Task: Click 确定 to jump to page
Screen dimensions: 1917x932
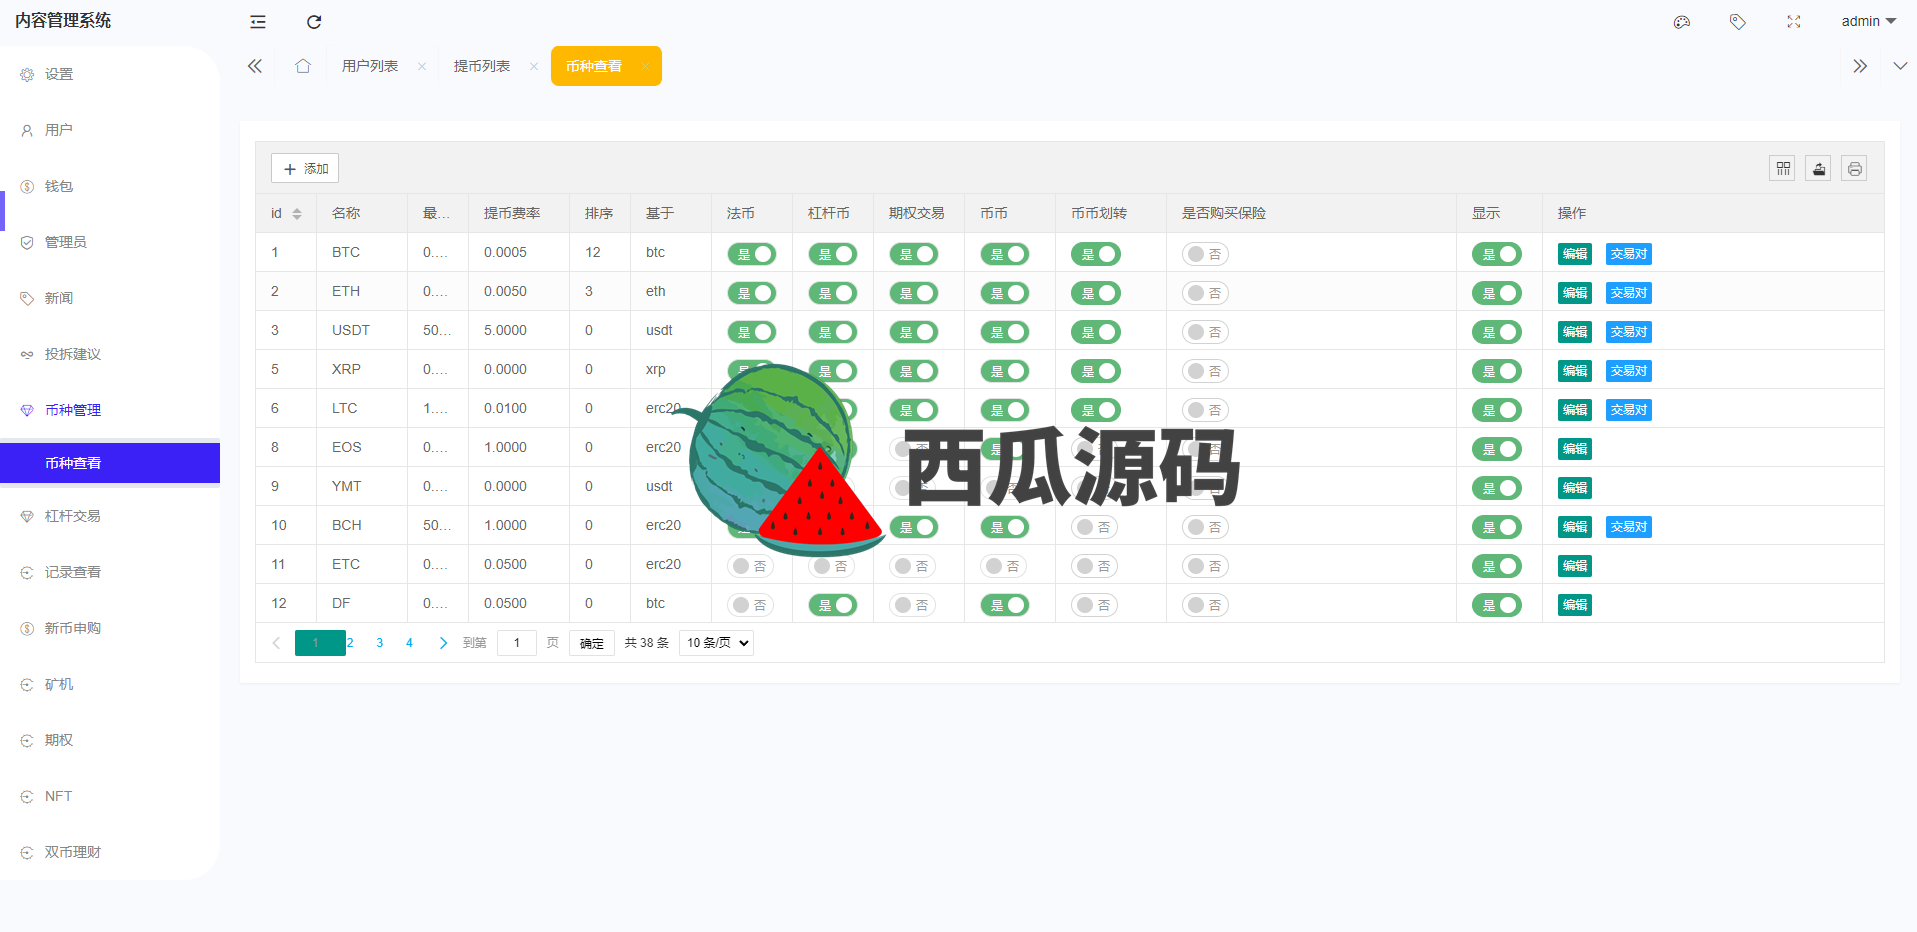Action: pyautogui.click(x=592, y=643)
